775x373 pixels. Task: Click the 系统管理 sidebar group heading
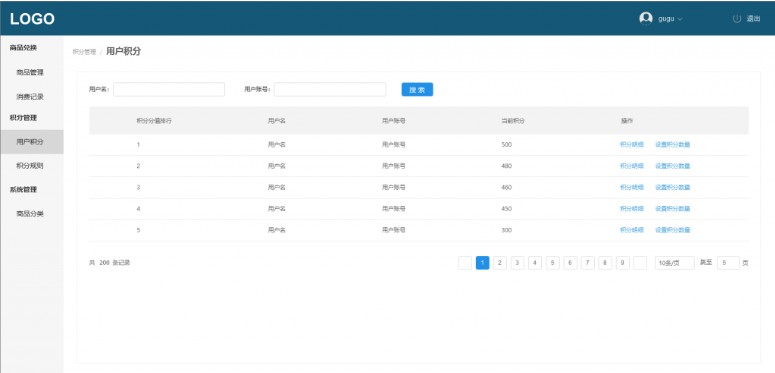tap(23, 189)
